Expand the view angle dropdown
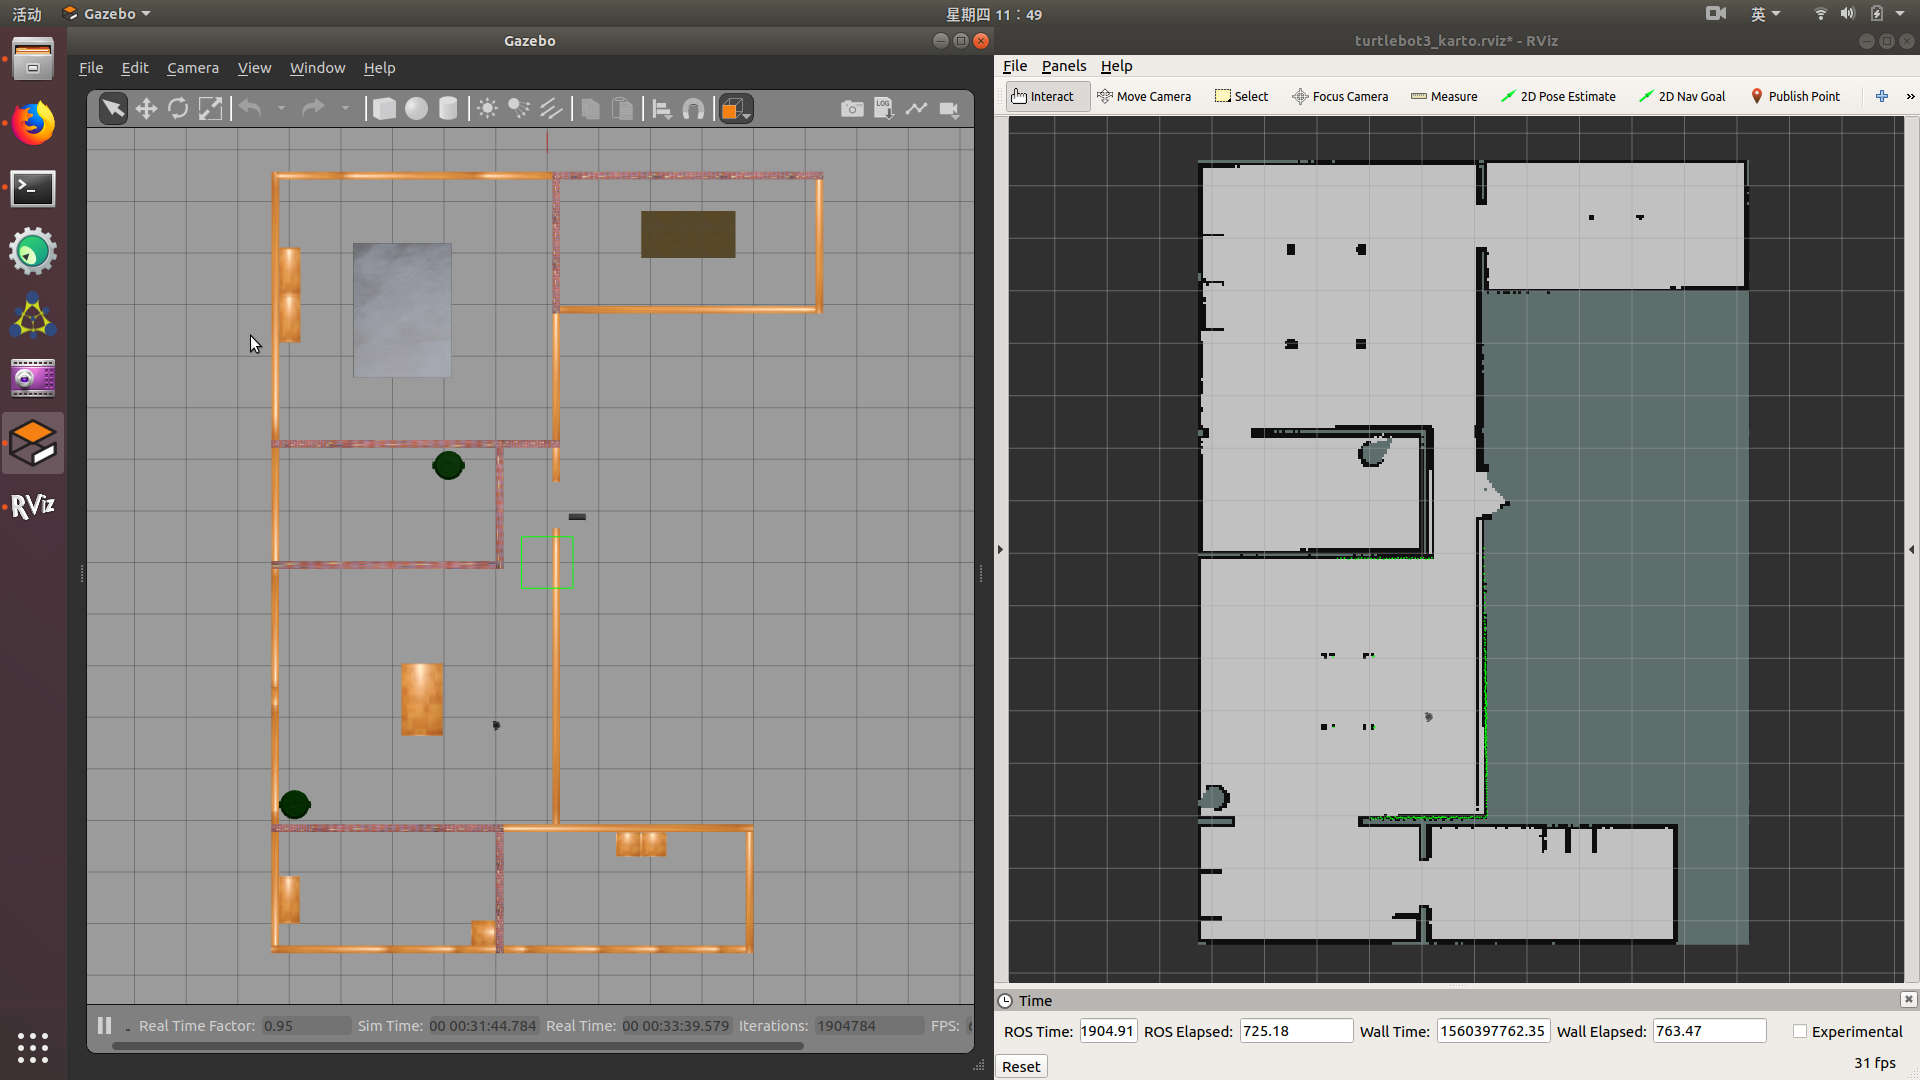Screen dimensions: 1920x1080 click(x=747, y=115)
